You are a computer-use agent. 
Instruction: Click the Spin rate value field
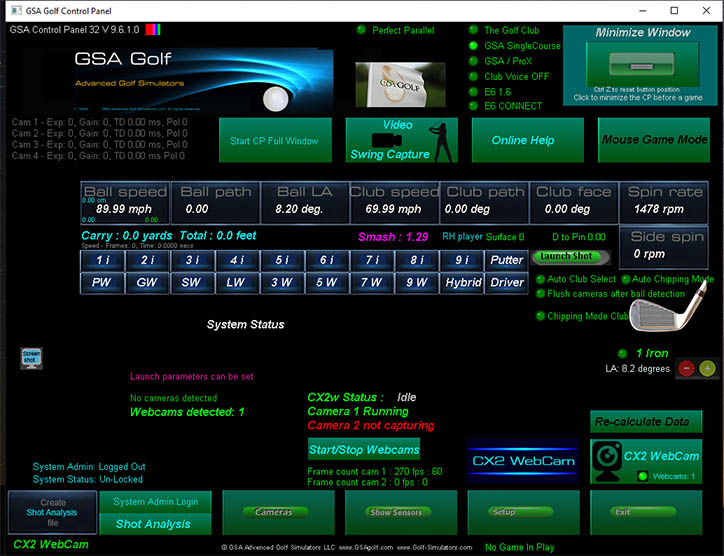663,203
